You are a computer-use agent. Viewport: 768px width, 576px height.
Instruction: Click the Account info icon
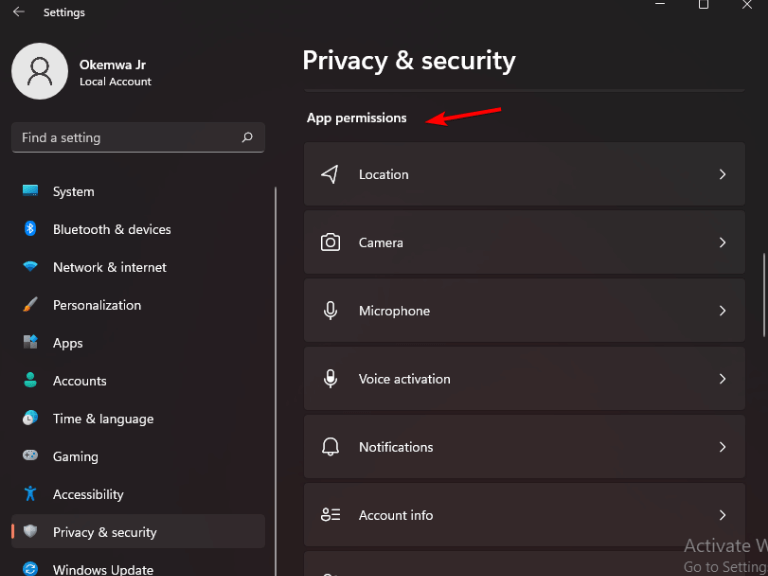tap(331, 515)
